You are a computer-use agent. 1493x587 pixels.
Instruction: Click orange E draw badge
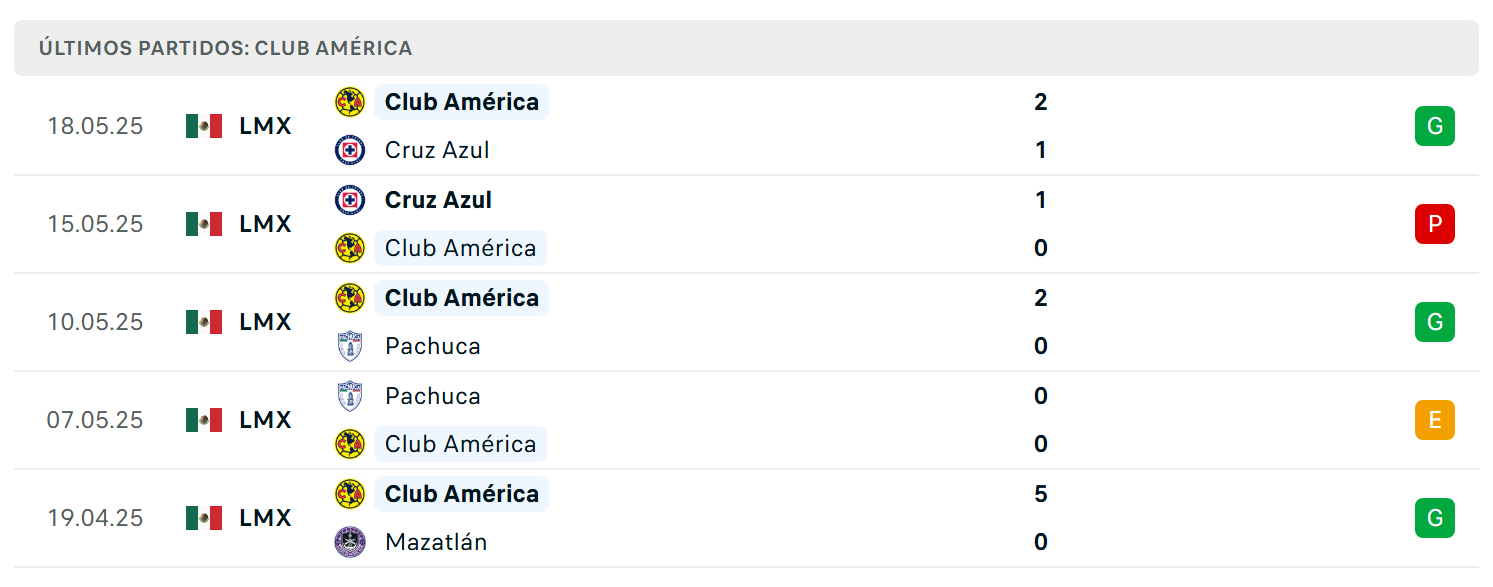point(1435,420)
